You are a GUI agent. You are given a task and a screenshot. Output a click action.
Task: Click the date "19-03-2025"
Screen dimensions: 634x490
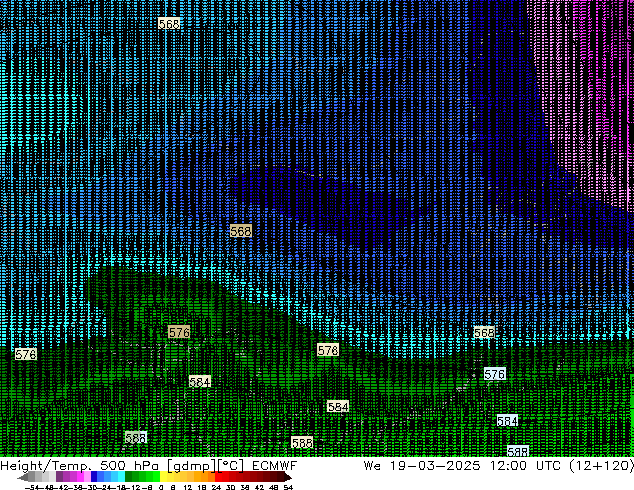coord(435,465)
